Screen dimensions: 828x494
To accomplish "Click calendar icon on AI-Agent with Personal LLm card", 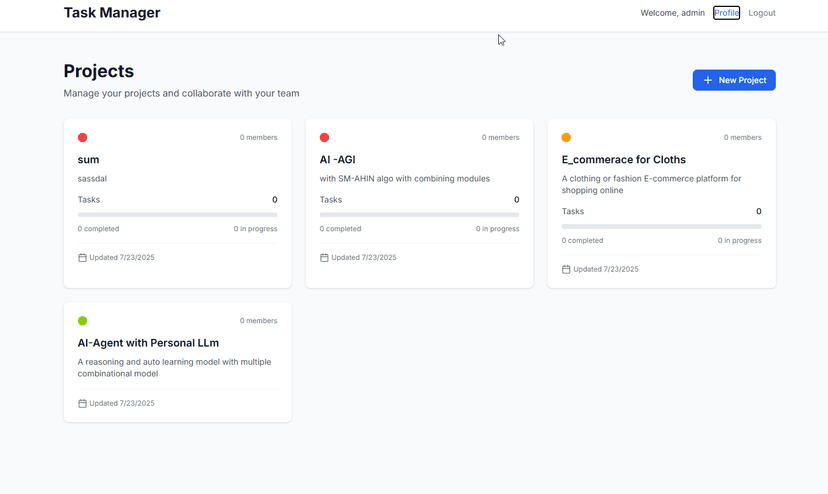I will point(82,403).
